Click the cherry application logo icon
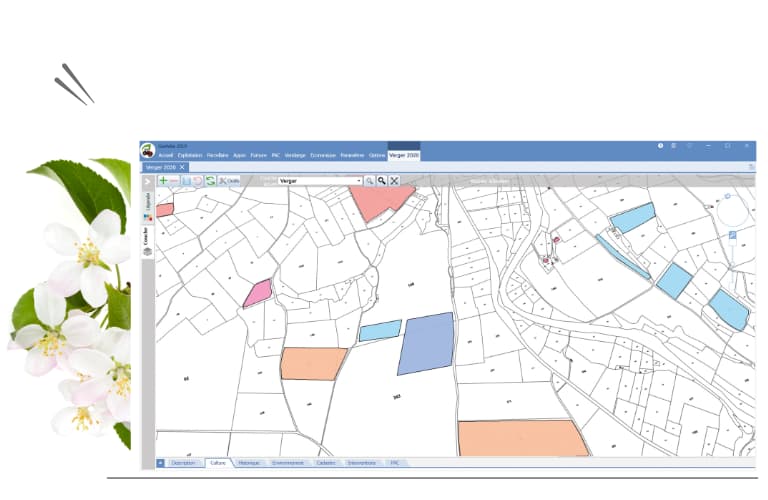The image size is (768, 500). tap(147, 150)
